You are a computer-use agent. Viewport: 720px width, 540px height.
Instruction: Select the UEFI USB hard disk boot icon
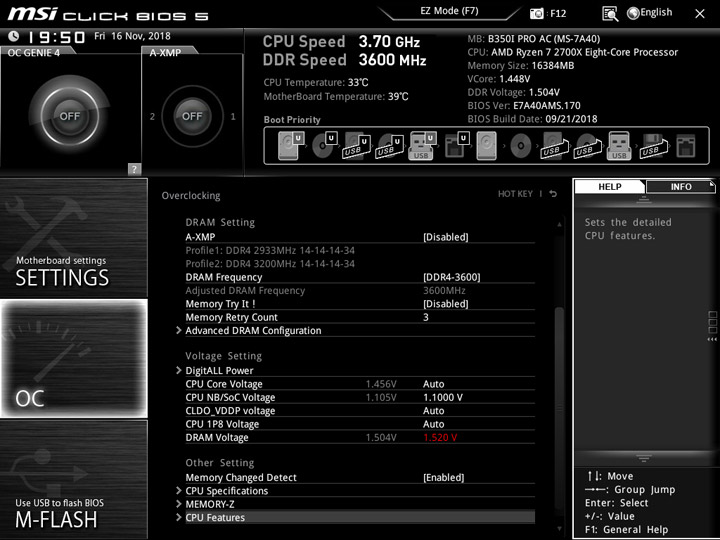pos(356,146)
